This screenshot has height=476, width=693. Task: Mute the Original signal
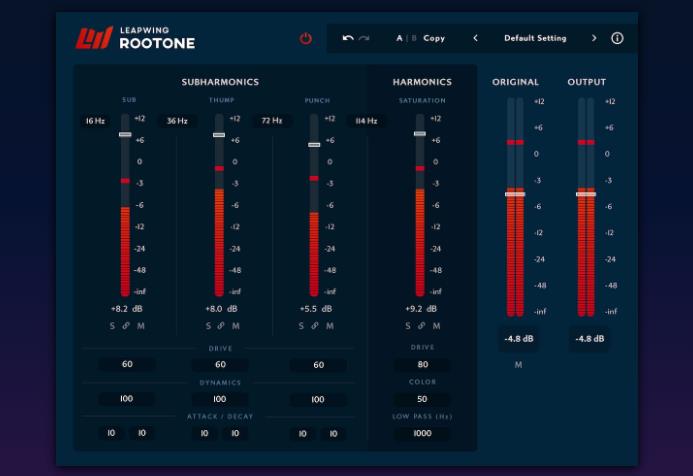click(x=518, y=365)
